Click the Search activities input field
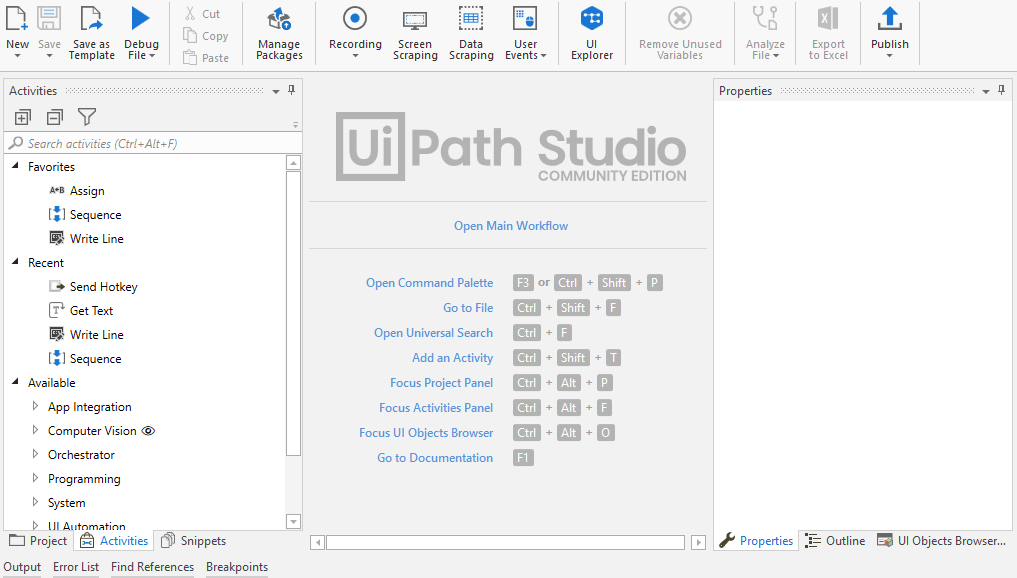 click(153, 143)
